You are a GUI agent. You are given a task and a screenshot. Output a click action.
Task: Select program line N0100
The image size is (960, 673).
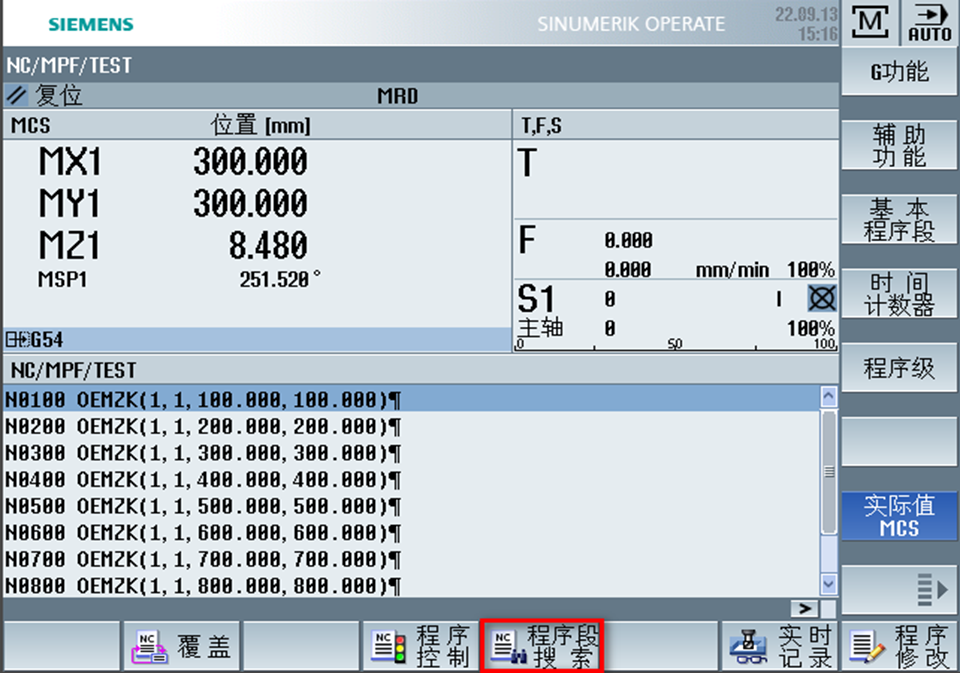click(x=411, y=399)
